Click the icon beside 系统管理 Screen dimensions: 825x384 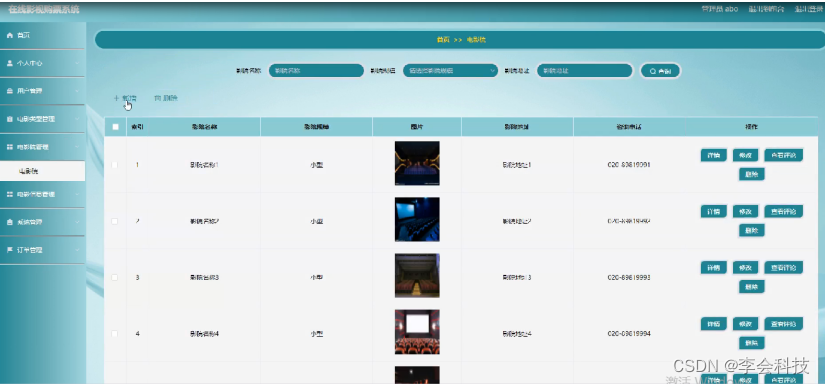pos(9,223)
